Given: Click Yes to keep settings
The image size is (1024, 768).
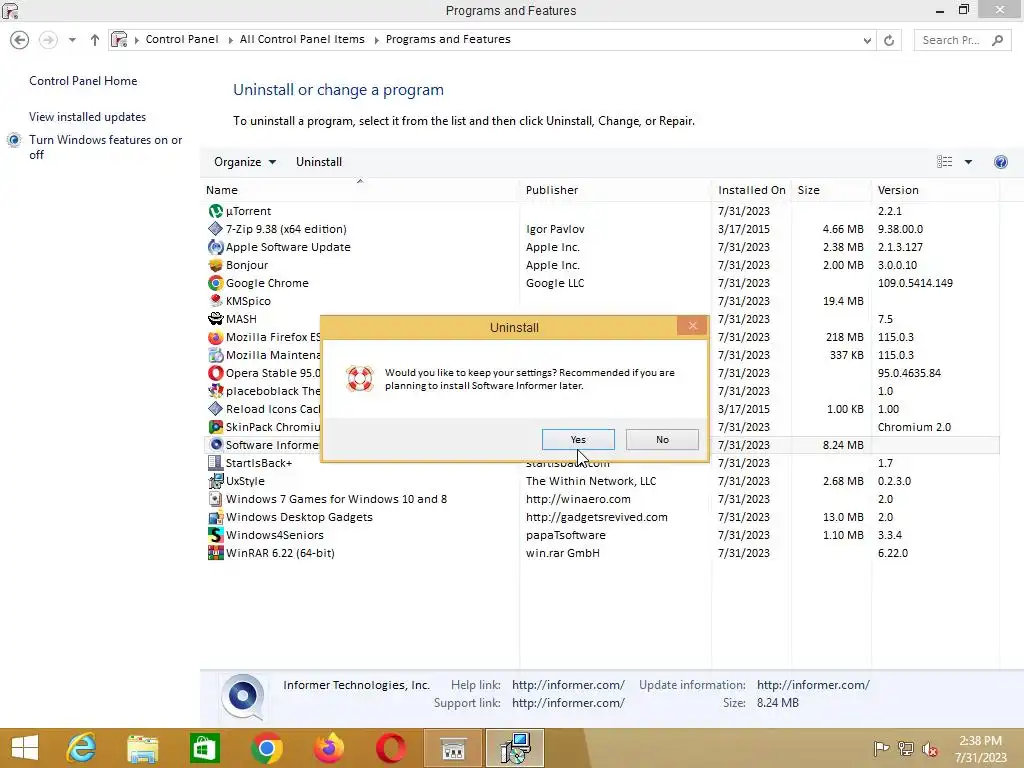Looking at the screenshot, I should point(578,440).
